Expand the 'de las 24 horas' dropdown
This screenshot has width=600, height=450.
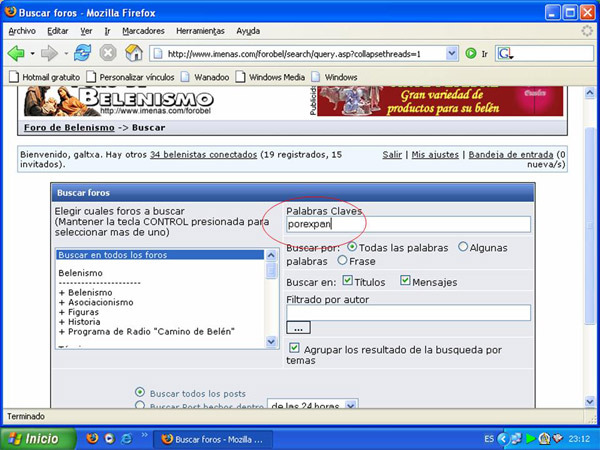pyautogui.click(x=351, y=406)
